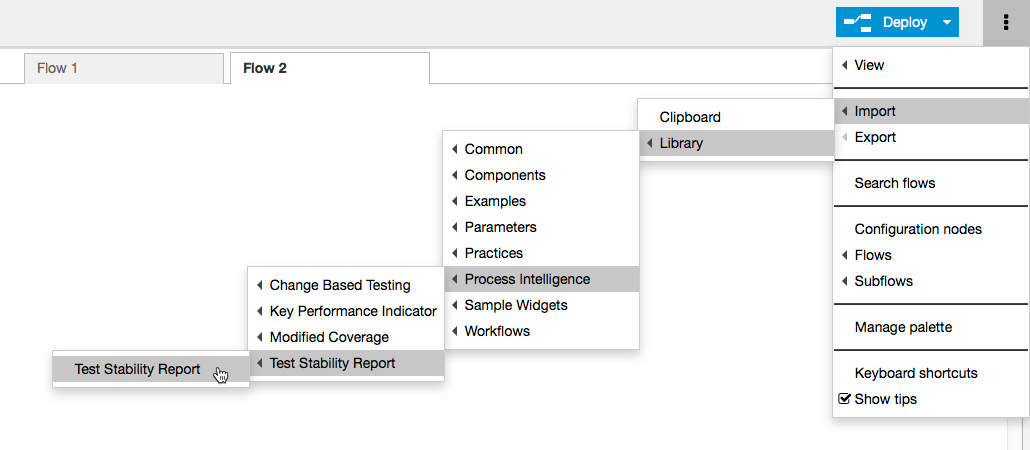The image size is (1030, 450).
Task: Expand the Workflows library folder
Action: tap(541, 331)
